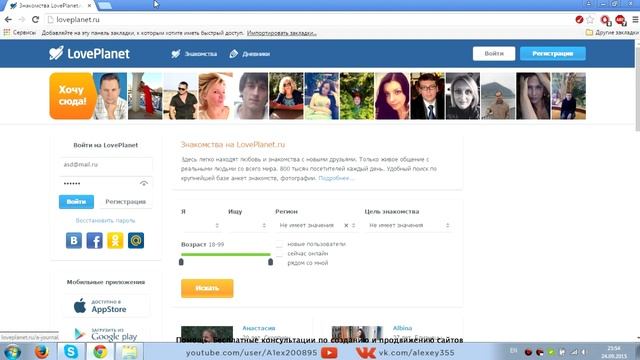Click the Google play download badge

[106, 334]
